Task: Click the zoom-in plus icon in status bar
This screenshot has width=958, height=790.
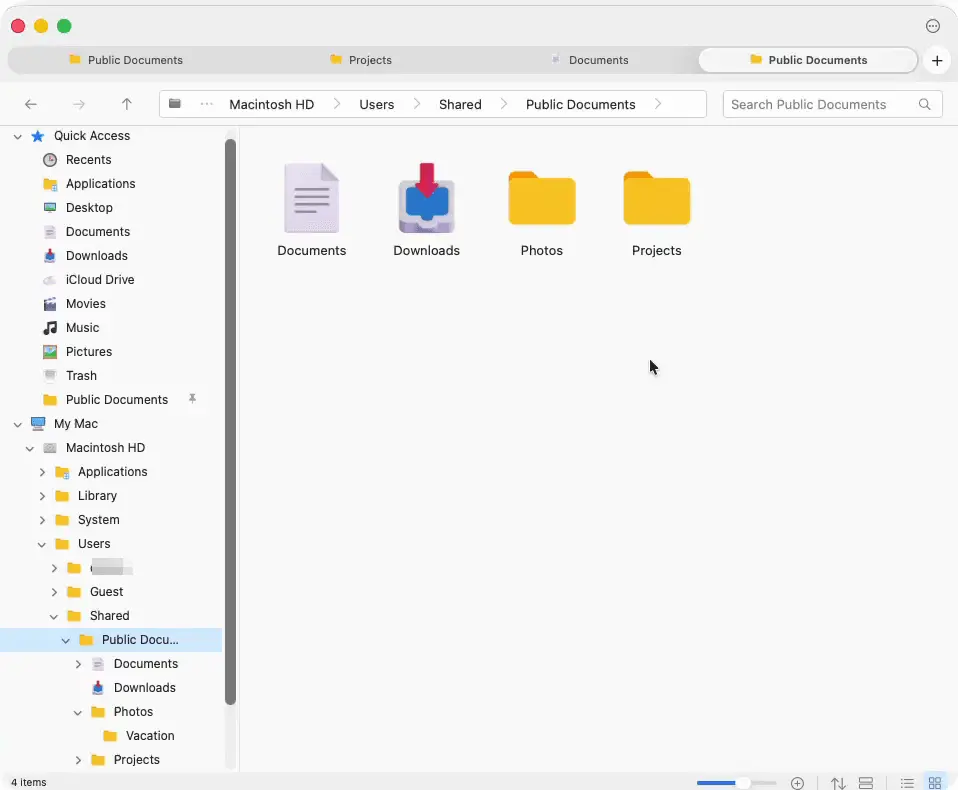Action: [797, 783]
